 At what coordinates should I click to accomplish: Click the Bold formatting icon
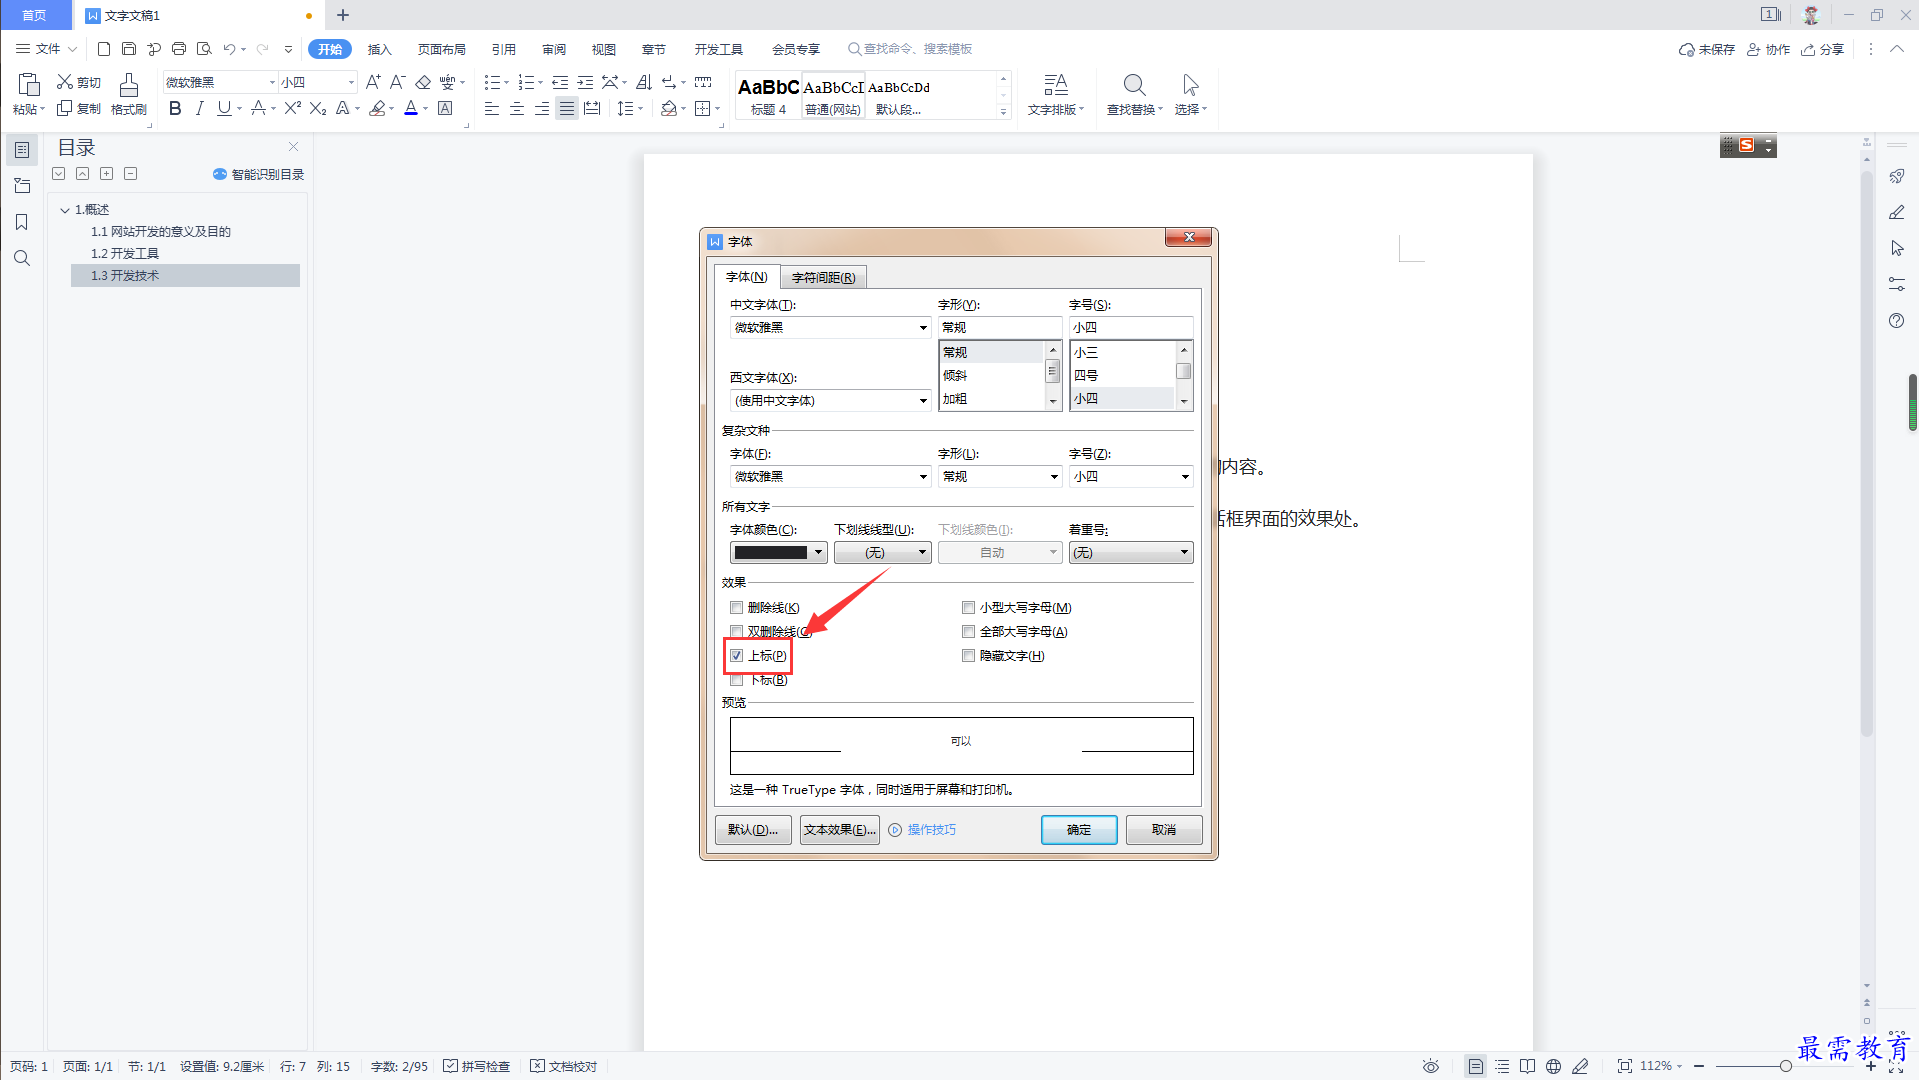(175, 109)
